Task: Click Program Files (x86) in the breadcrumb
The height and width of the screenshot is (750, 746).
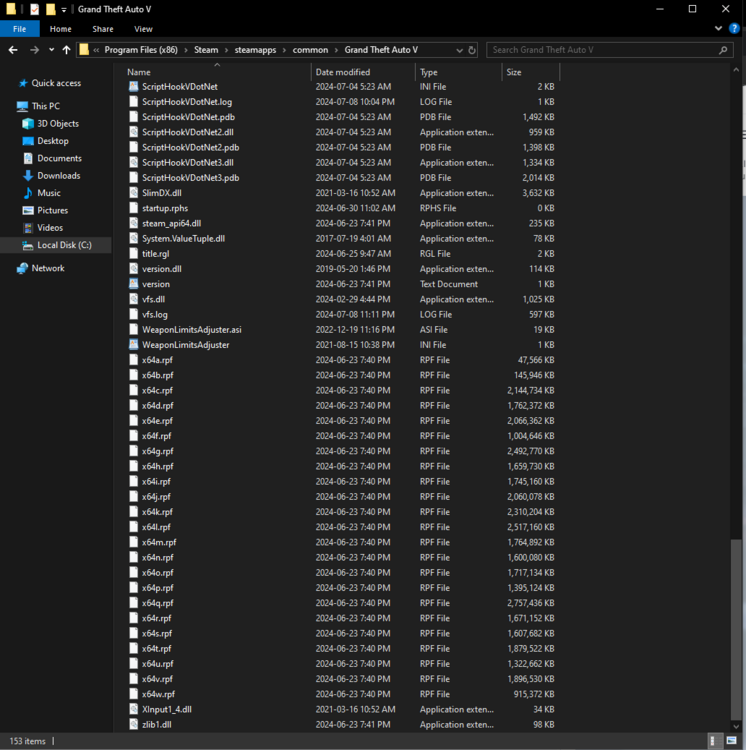Action: pyautogui.click(x=141, y=50)
